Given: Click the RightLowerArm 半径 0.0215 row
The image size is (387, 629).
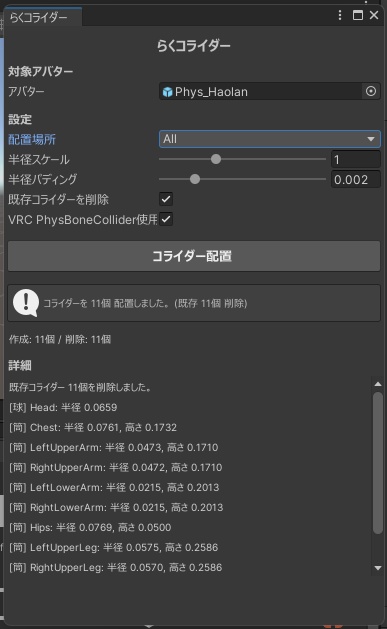Looking at the screenshot, I should tap(116, 507).
